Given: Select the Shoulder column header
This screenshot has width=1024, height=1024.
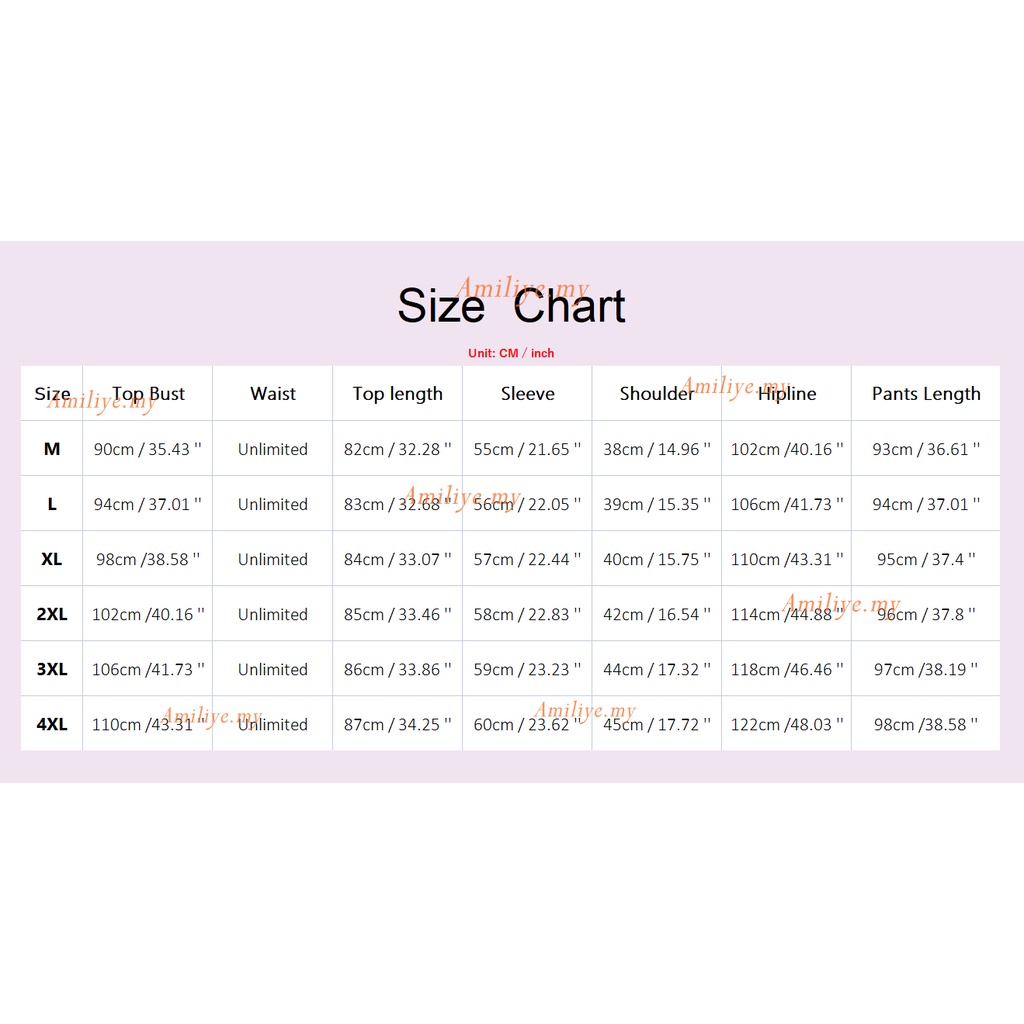Looking at the screenshot, I should [656, 394].
